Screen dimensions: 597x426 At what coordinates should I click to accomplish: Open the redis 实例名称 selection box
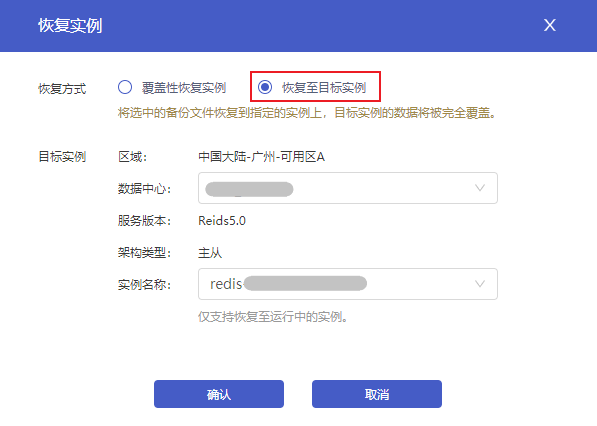click(x=348, y=284)
